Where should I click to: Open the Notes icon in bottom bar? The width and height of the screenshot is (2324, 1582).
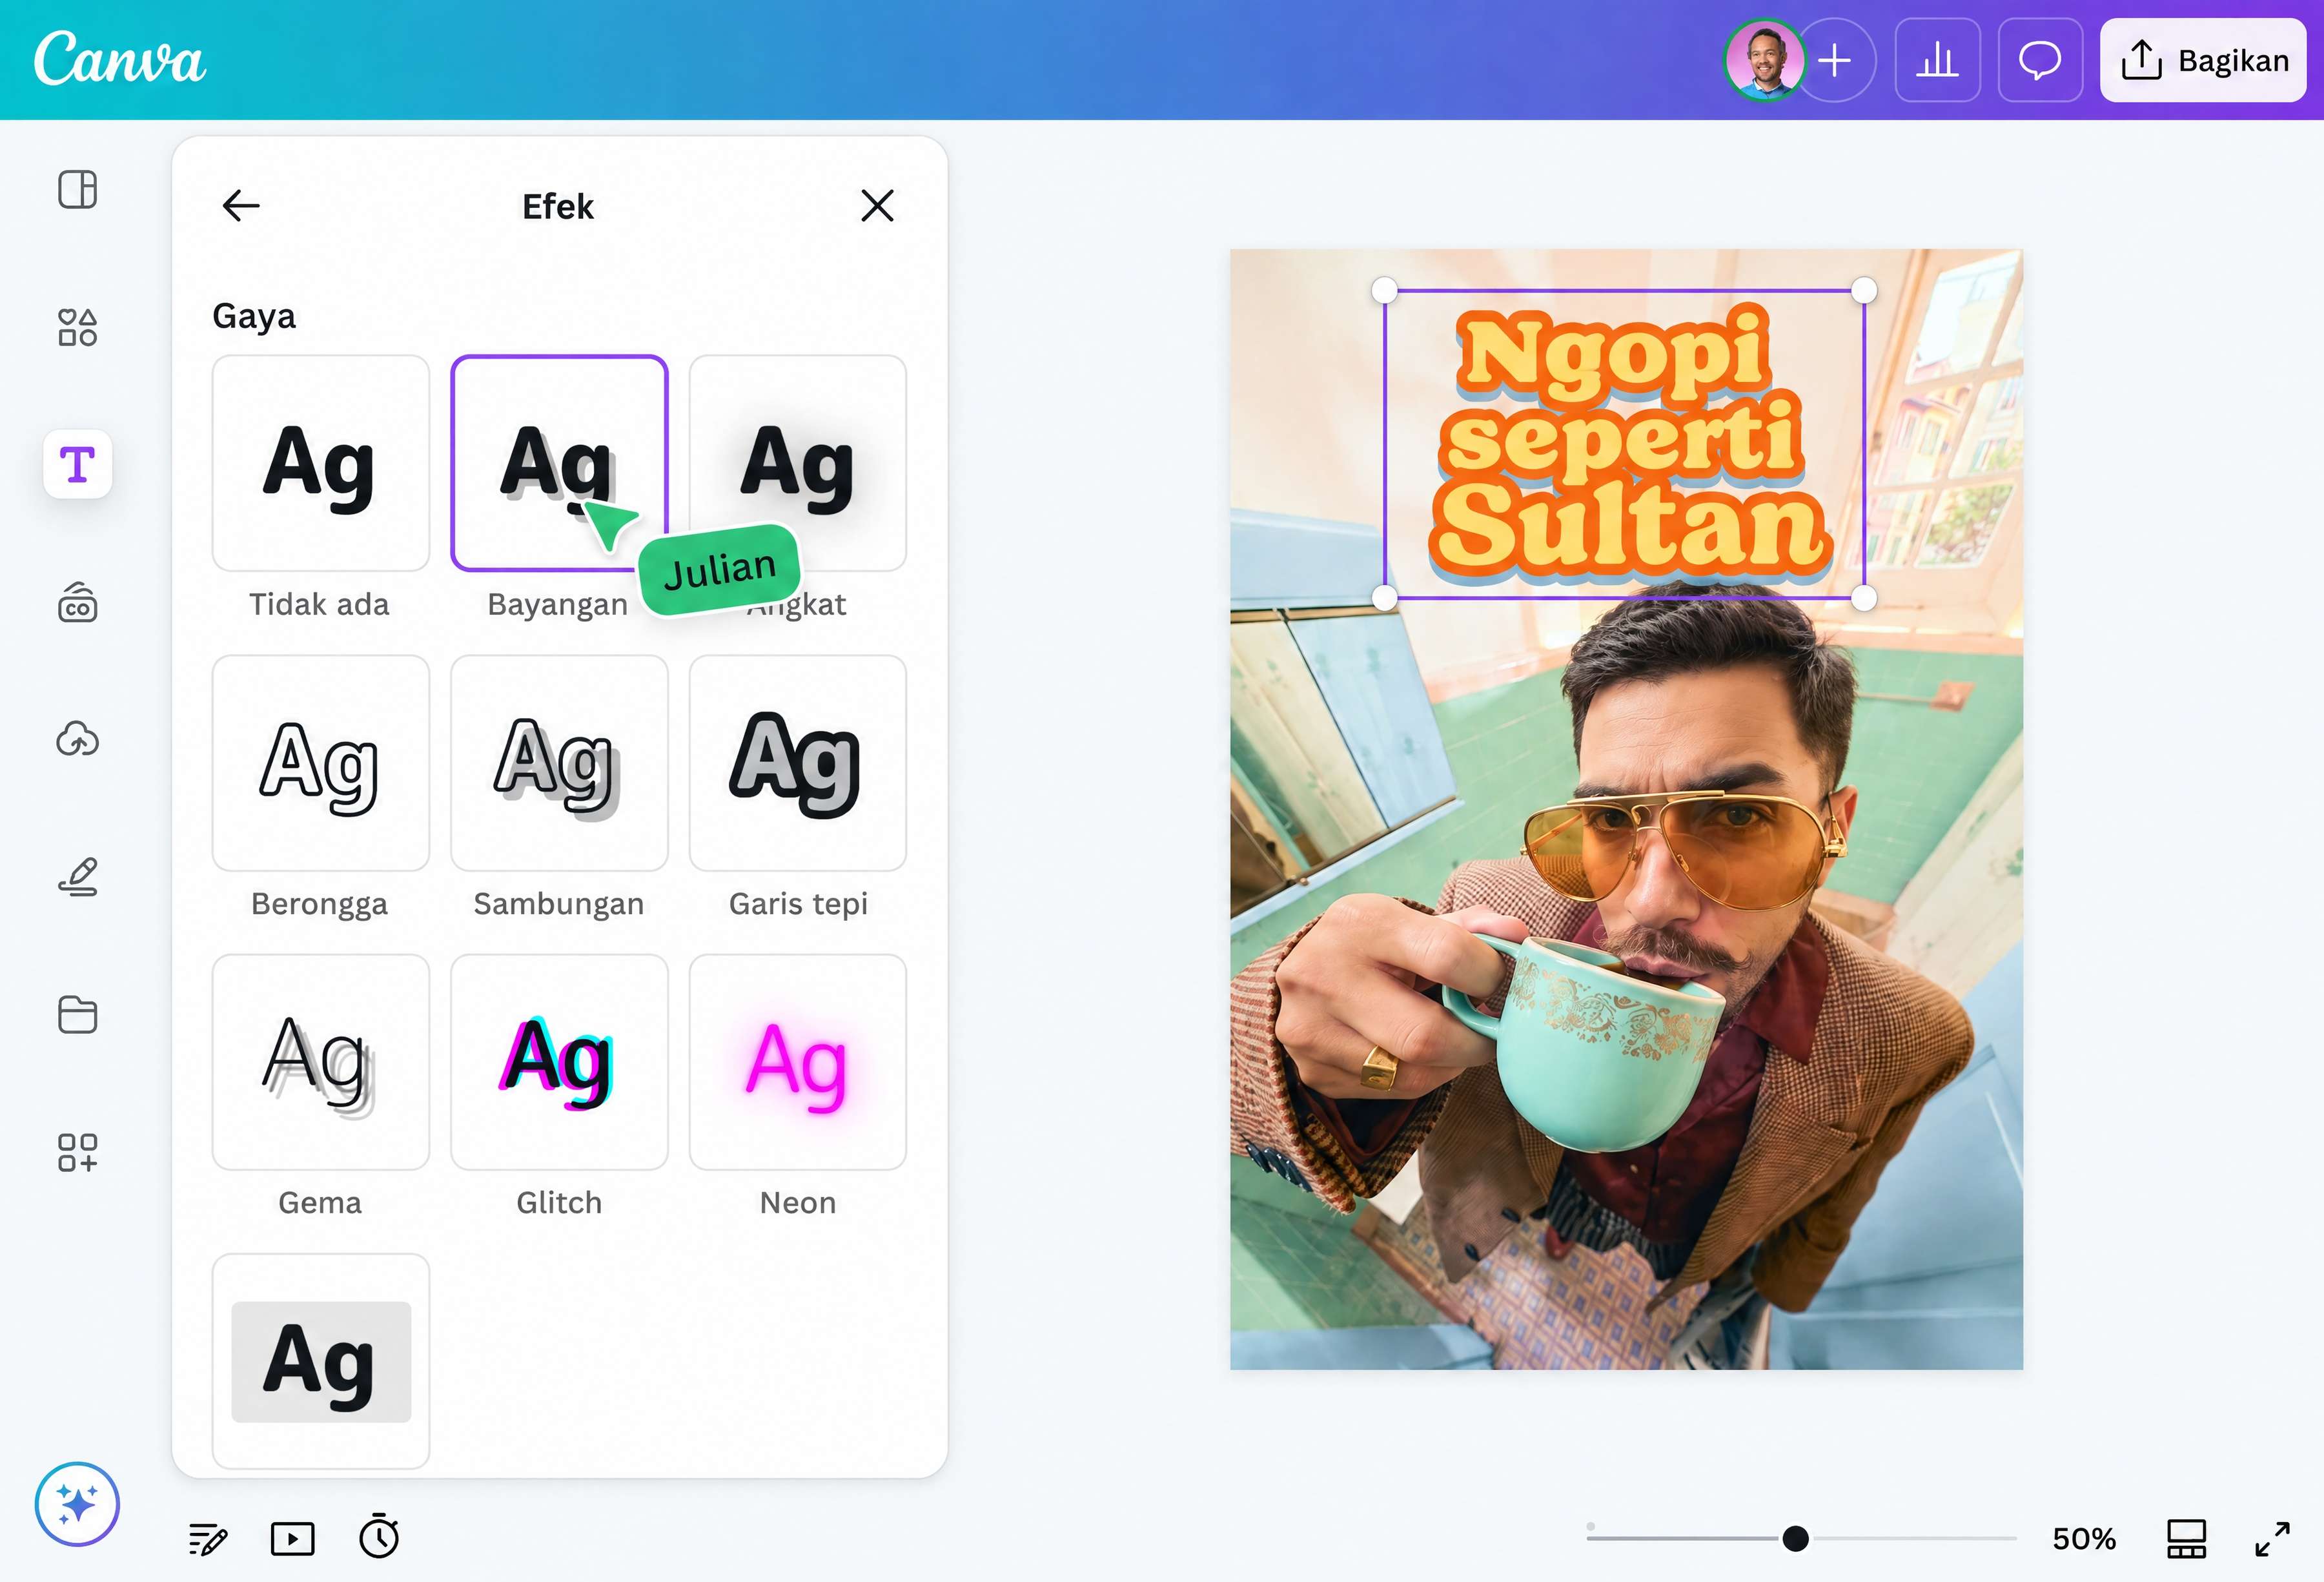(208, 1539)
